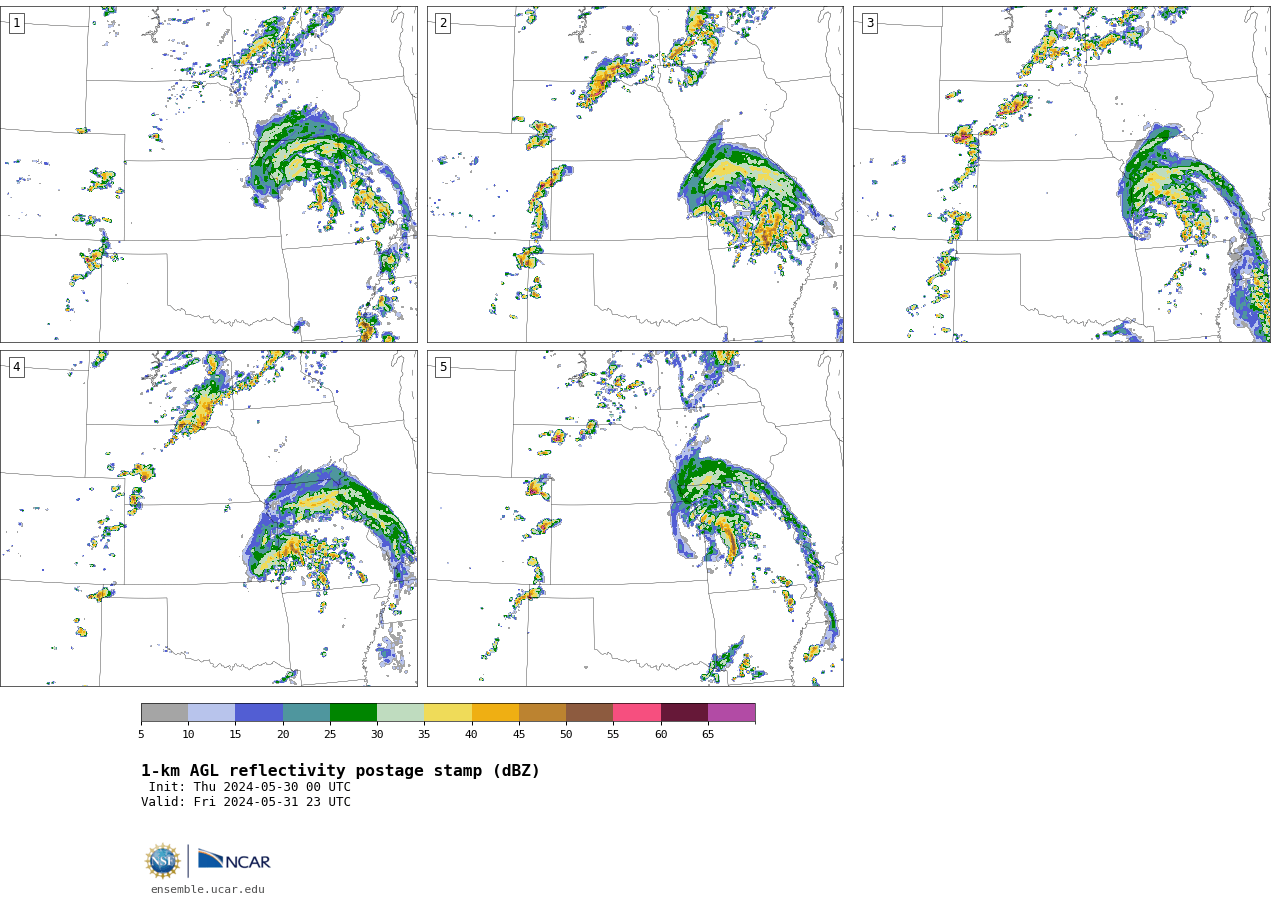Click the NSF logo icon

pyautogui.click(x=163, y=861)
